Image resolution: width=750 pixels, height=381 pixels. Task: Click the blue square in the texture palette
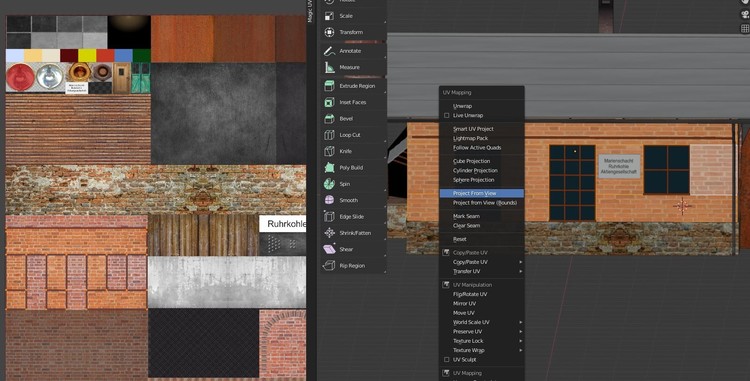click(x=123, y=55)
